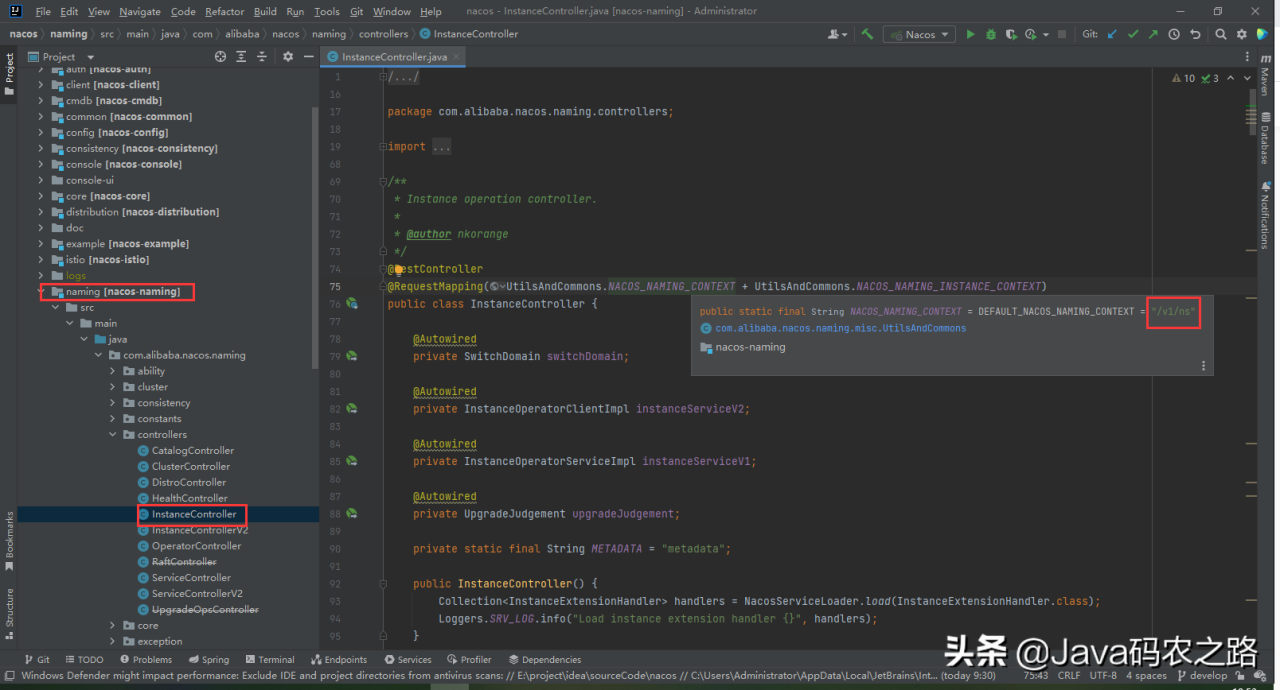Click Git Update Project blue arrow

1113,34
